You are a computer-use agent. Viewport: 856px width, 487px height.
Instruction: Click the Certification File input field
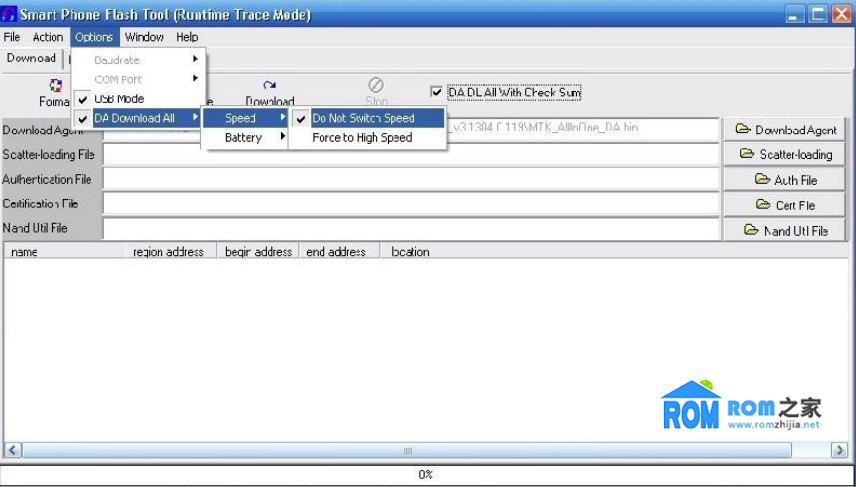(x=411, y=204)
